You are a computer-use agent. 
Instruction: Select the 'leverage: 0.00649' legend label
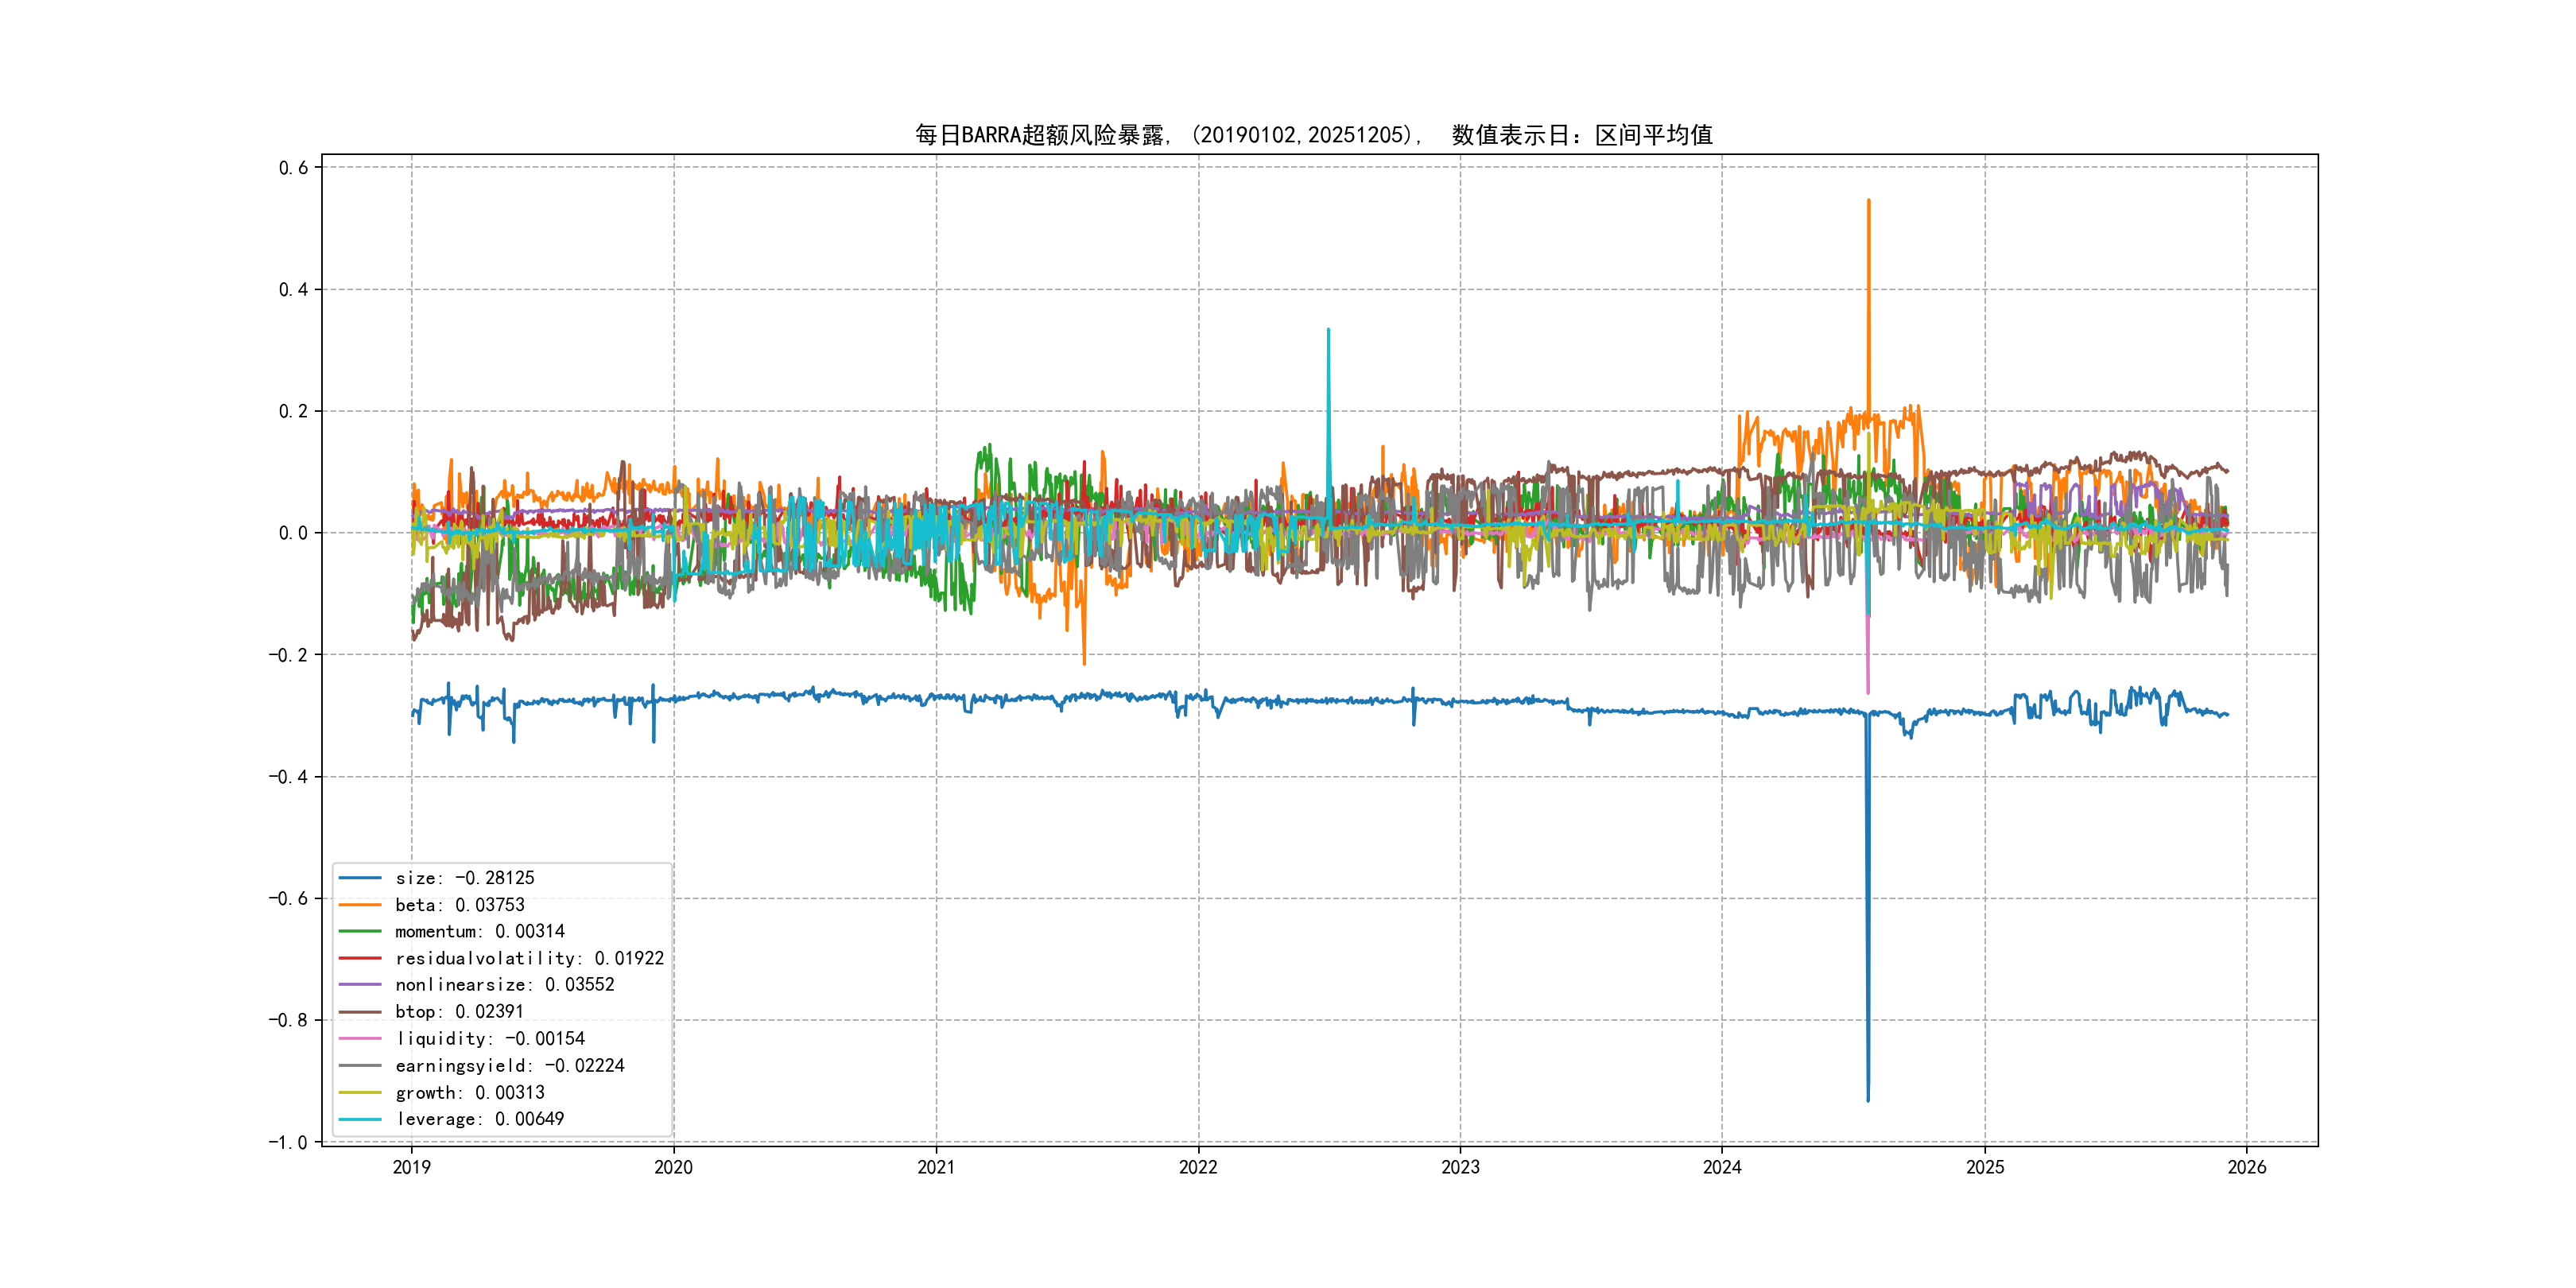[x=480, y=1119]
